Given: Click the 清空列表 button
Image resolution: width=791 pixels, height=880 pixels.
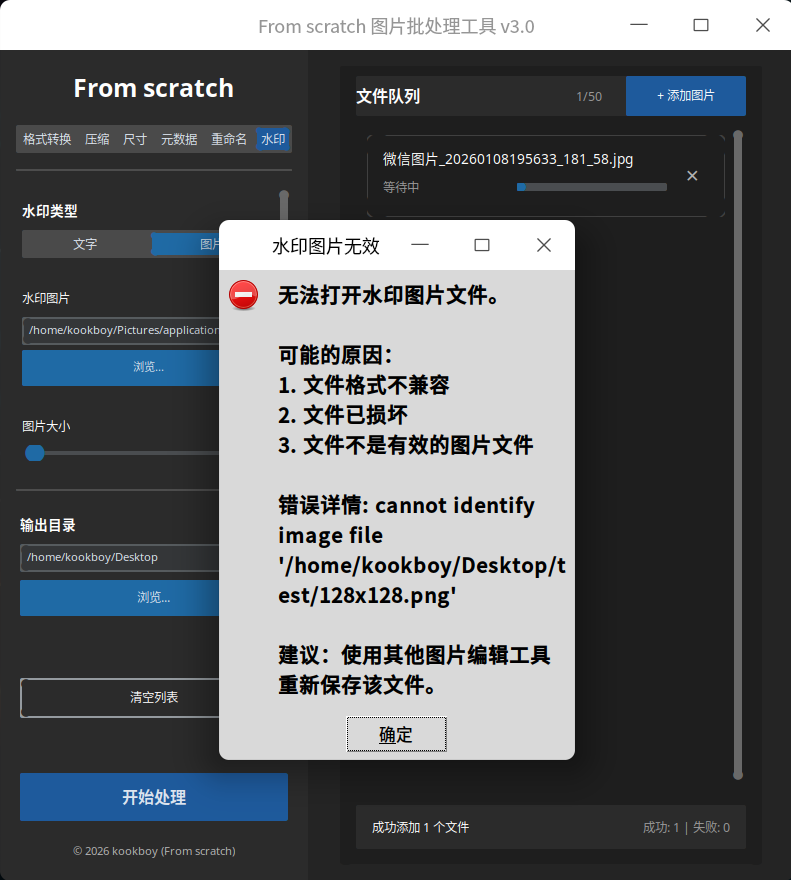Looking at the screenshot, I should coord(120,698).
